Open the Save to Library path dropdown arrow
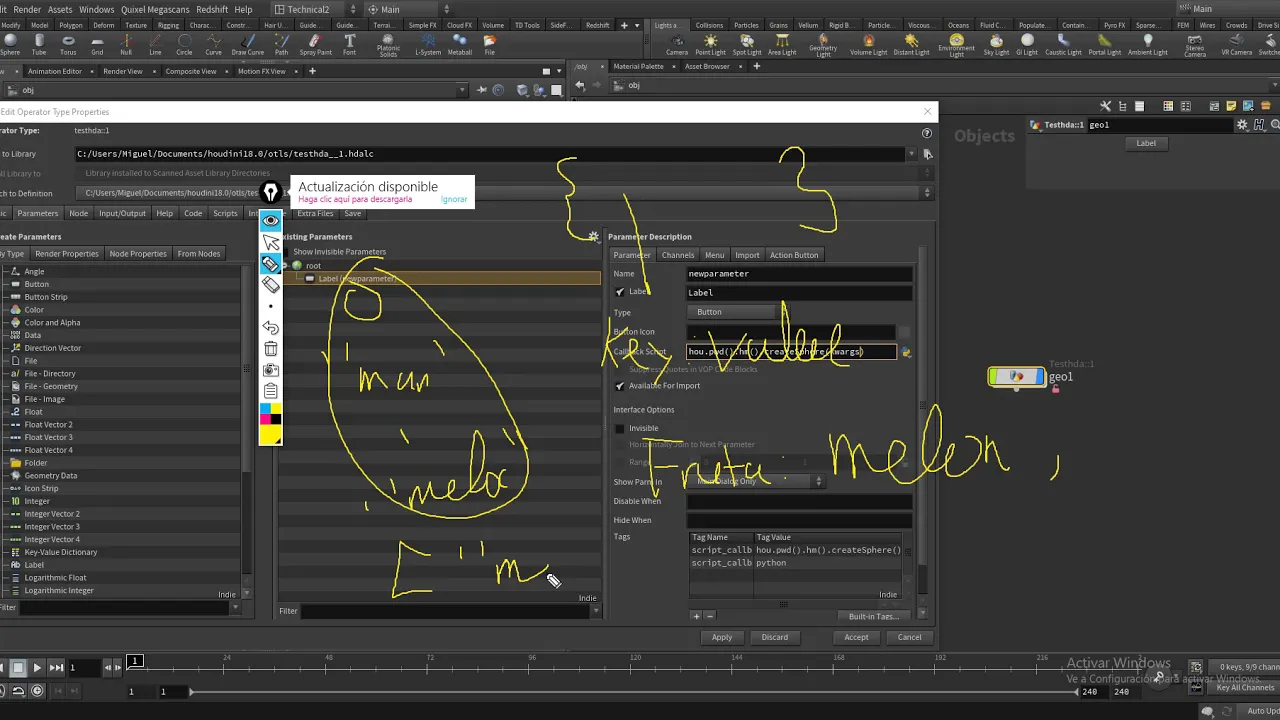The image size is (1280, 720). click(911, 154)
